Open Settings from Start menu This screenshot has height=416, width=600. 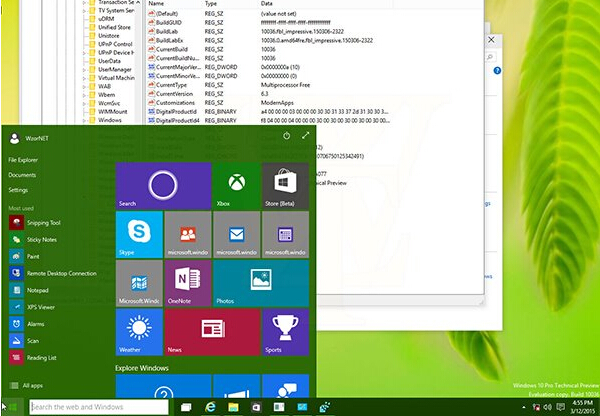(x=18, y=190)
